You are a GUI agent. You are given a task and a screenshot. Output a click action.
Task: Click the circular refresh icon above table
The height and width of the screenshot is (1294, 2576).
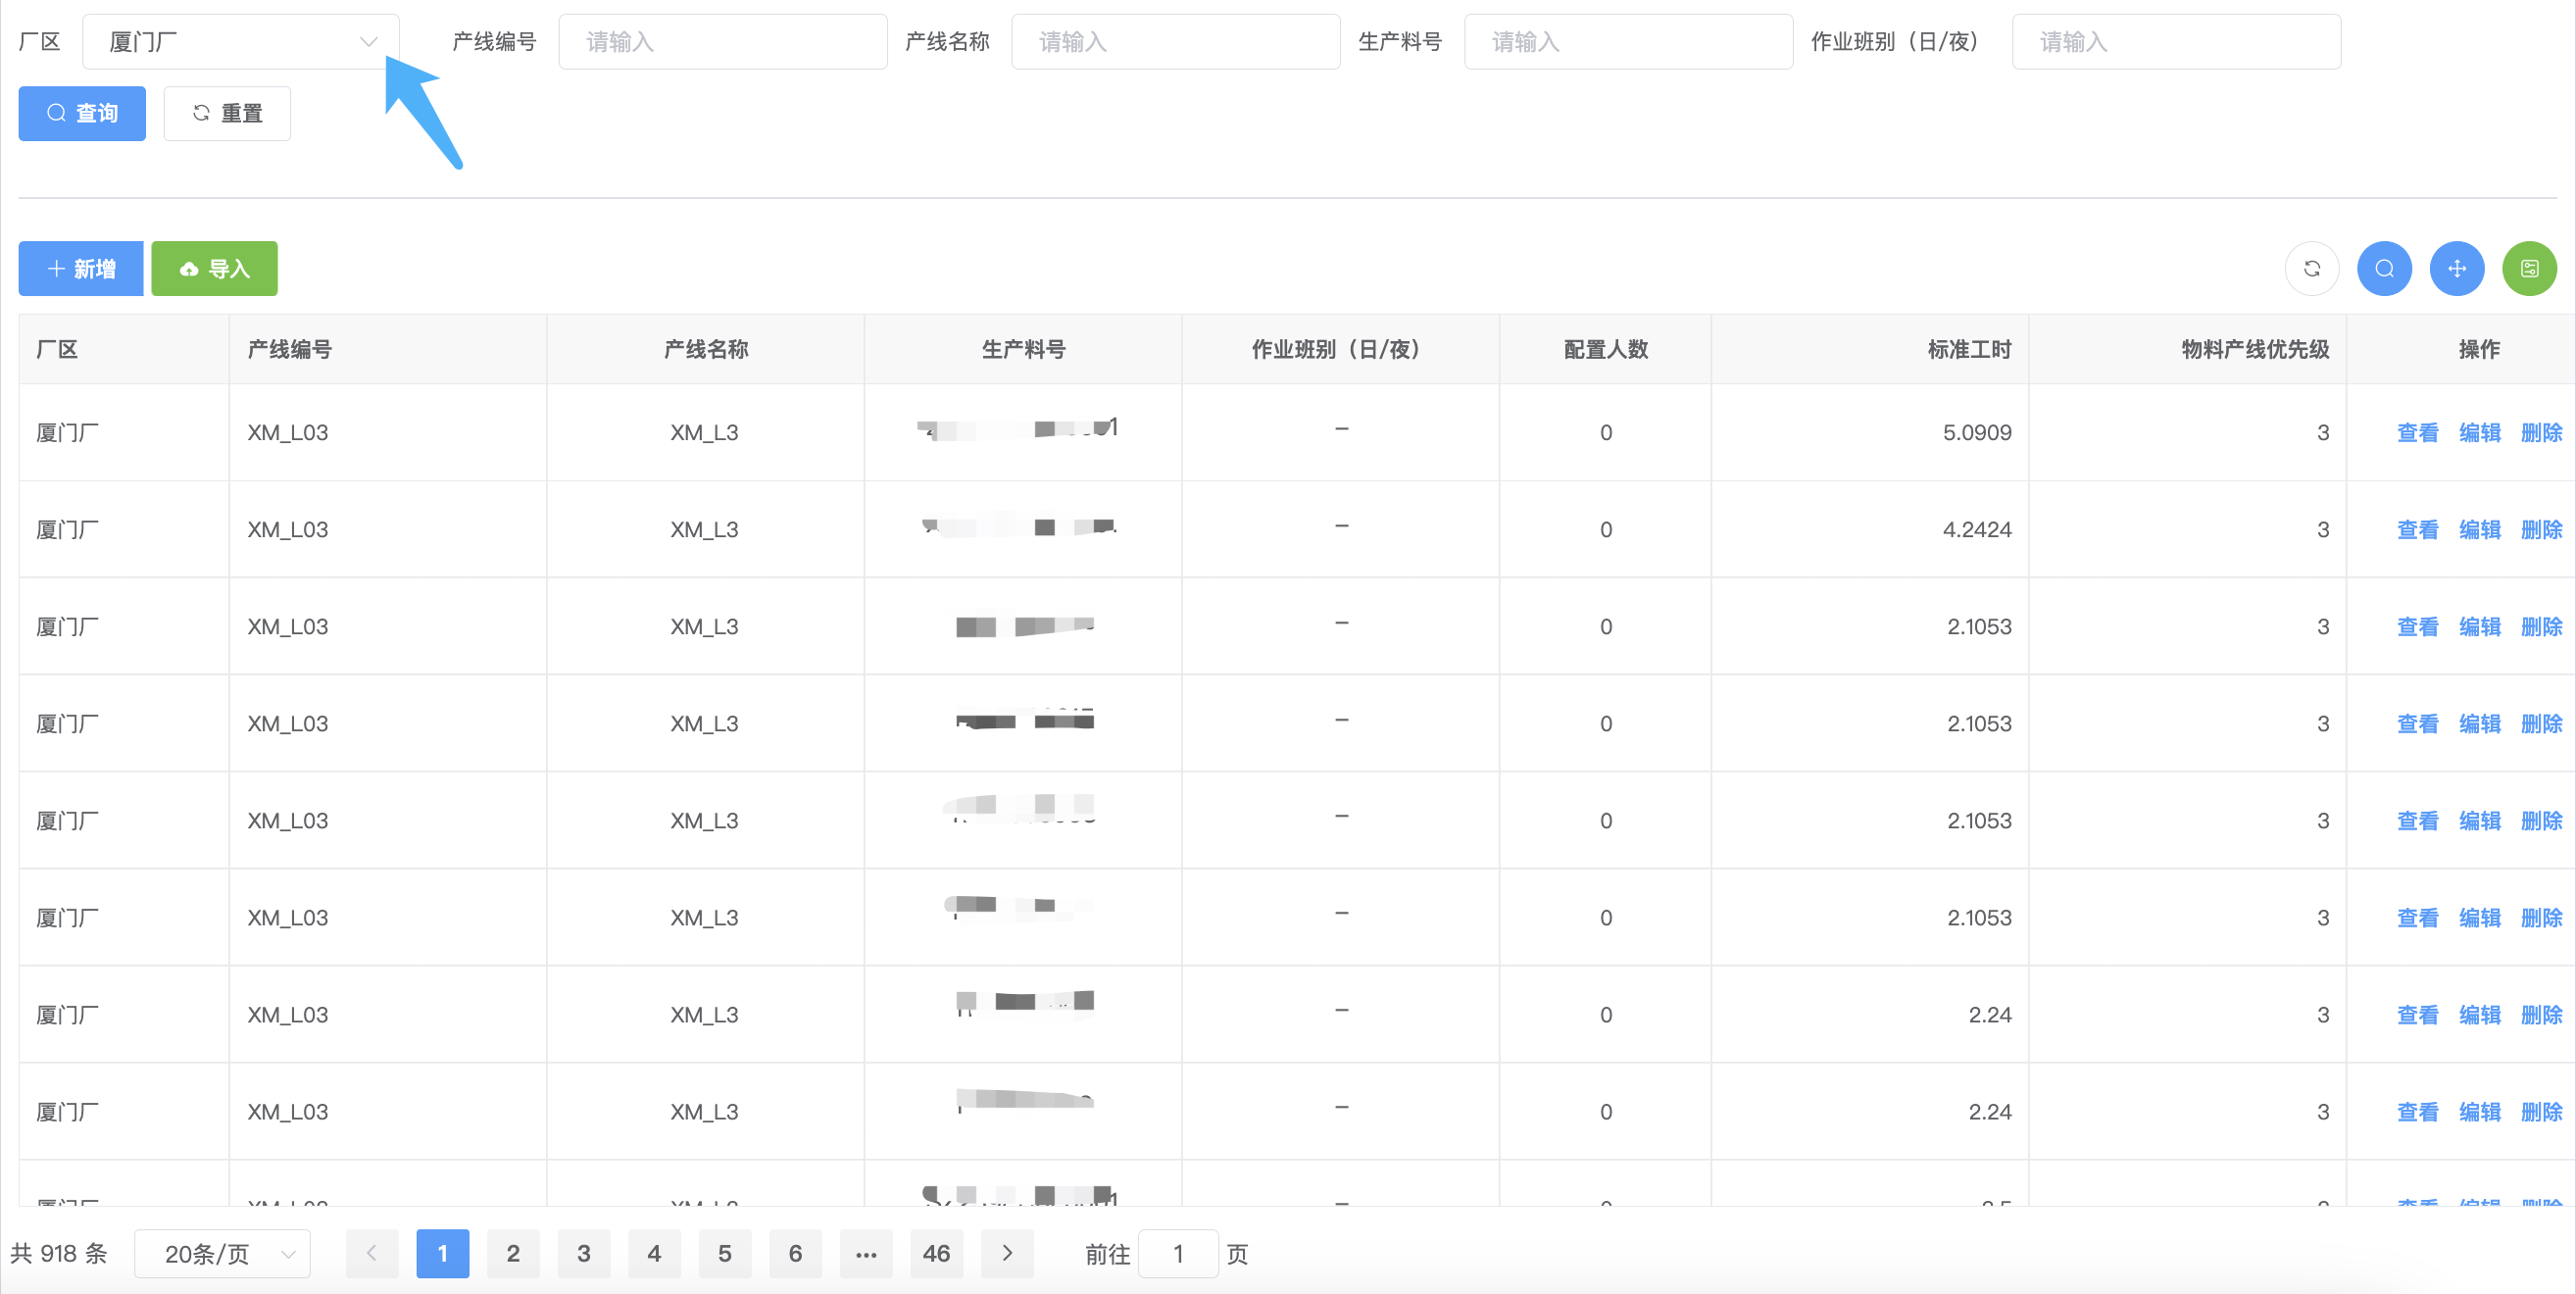[x=2311, y=268]
